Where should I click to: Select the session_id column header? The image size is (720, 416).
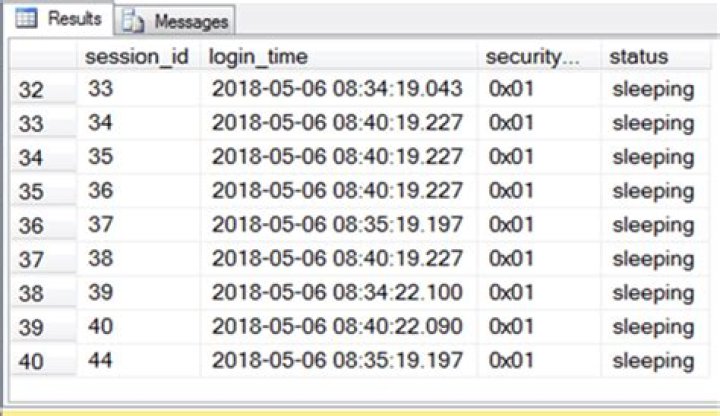coord(137,56)
